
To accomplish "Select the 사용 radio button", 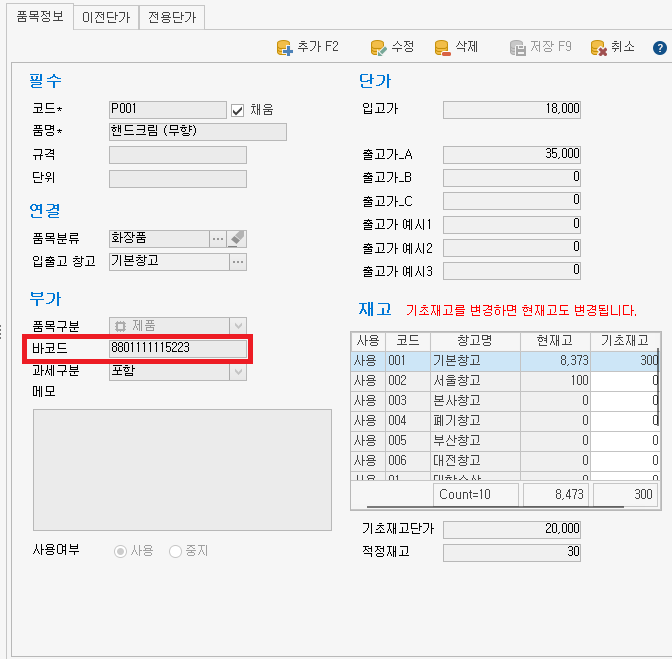I will tap(123, 551).
